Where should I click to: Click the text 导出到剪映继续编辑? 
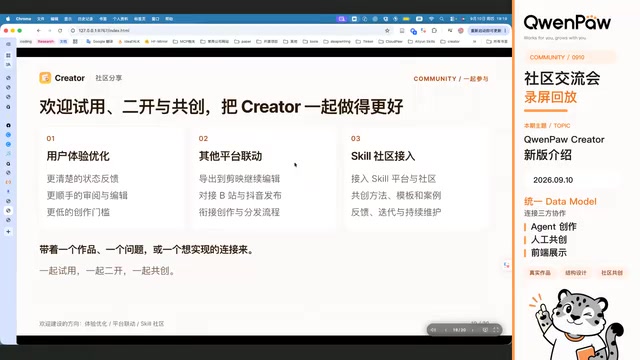click(239, 179)
